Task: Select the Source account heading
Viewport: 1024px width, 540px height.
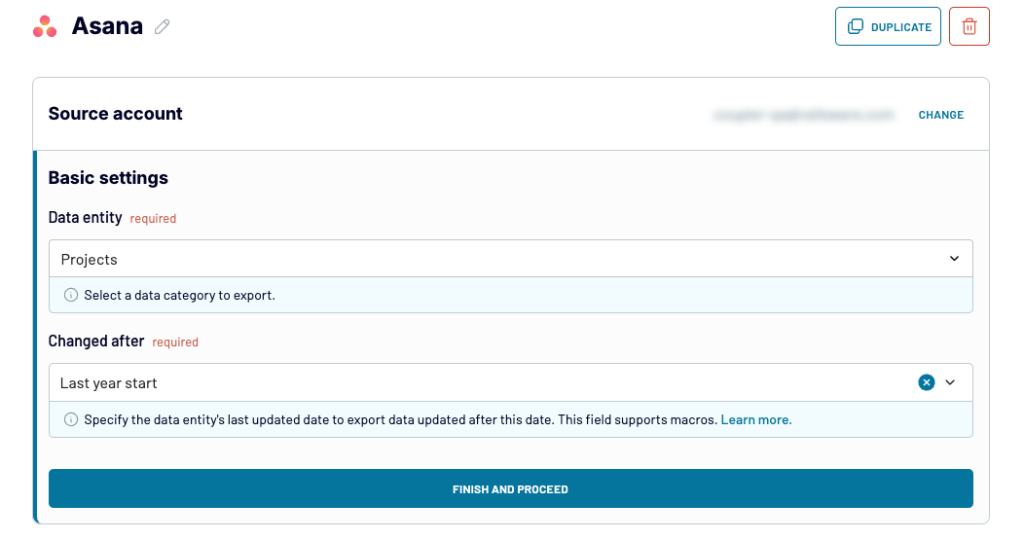Action: tap(116, 114)
